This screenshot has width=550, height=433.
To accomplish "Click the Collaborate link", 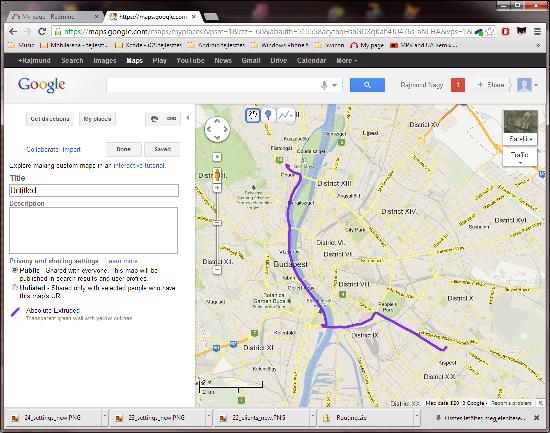I will (42, 149).
